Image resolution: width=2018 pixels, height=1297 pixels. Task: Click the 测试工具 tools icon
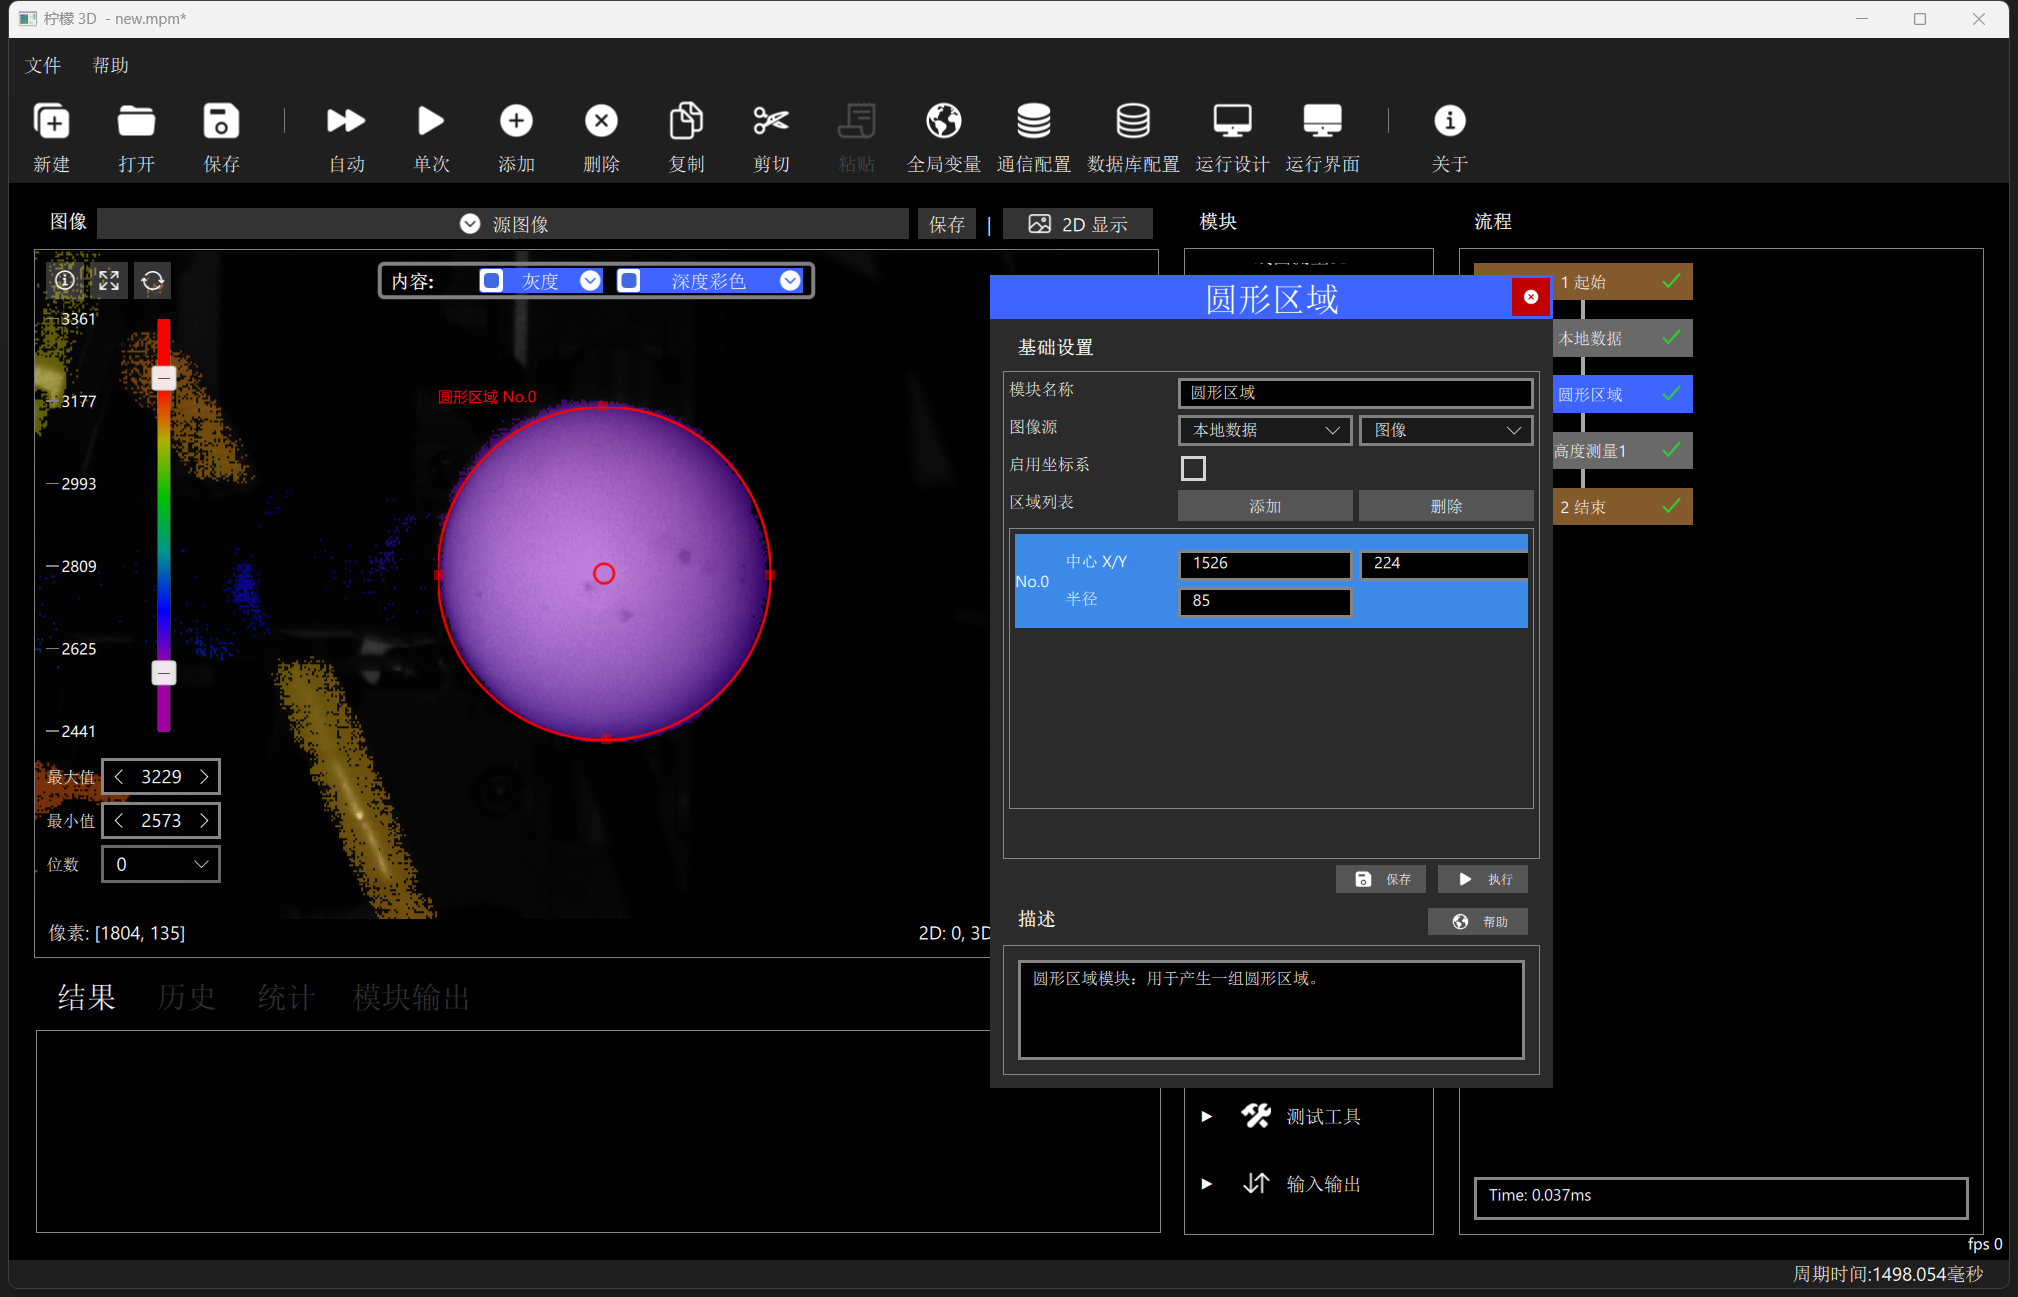pyautogui.click(x=1256, y=1115)
